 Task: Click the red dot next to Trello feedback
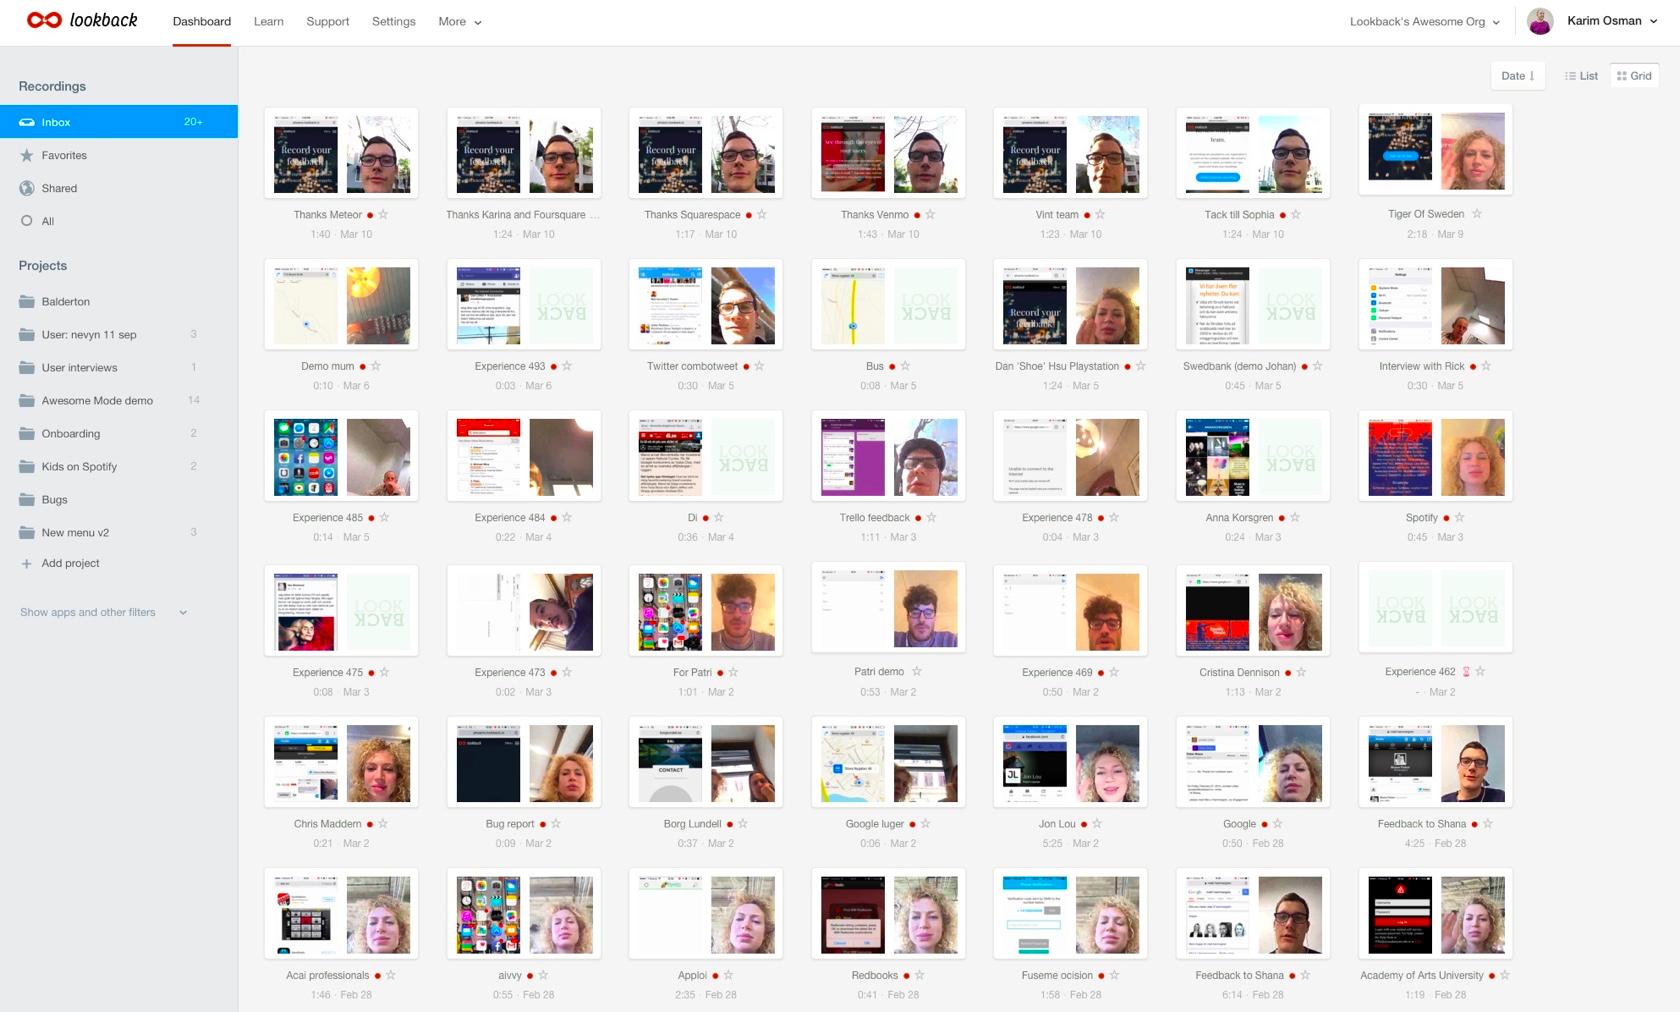[918, 518]
